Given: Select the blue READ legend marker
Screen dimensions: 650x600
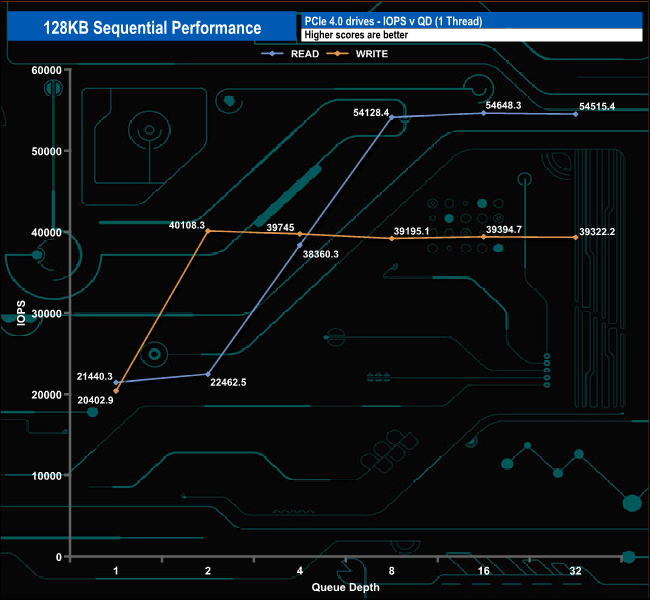Looking at the screenshot, I should pos(272,53).
